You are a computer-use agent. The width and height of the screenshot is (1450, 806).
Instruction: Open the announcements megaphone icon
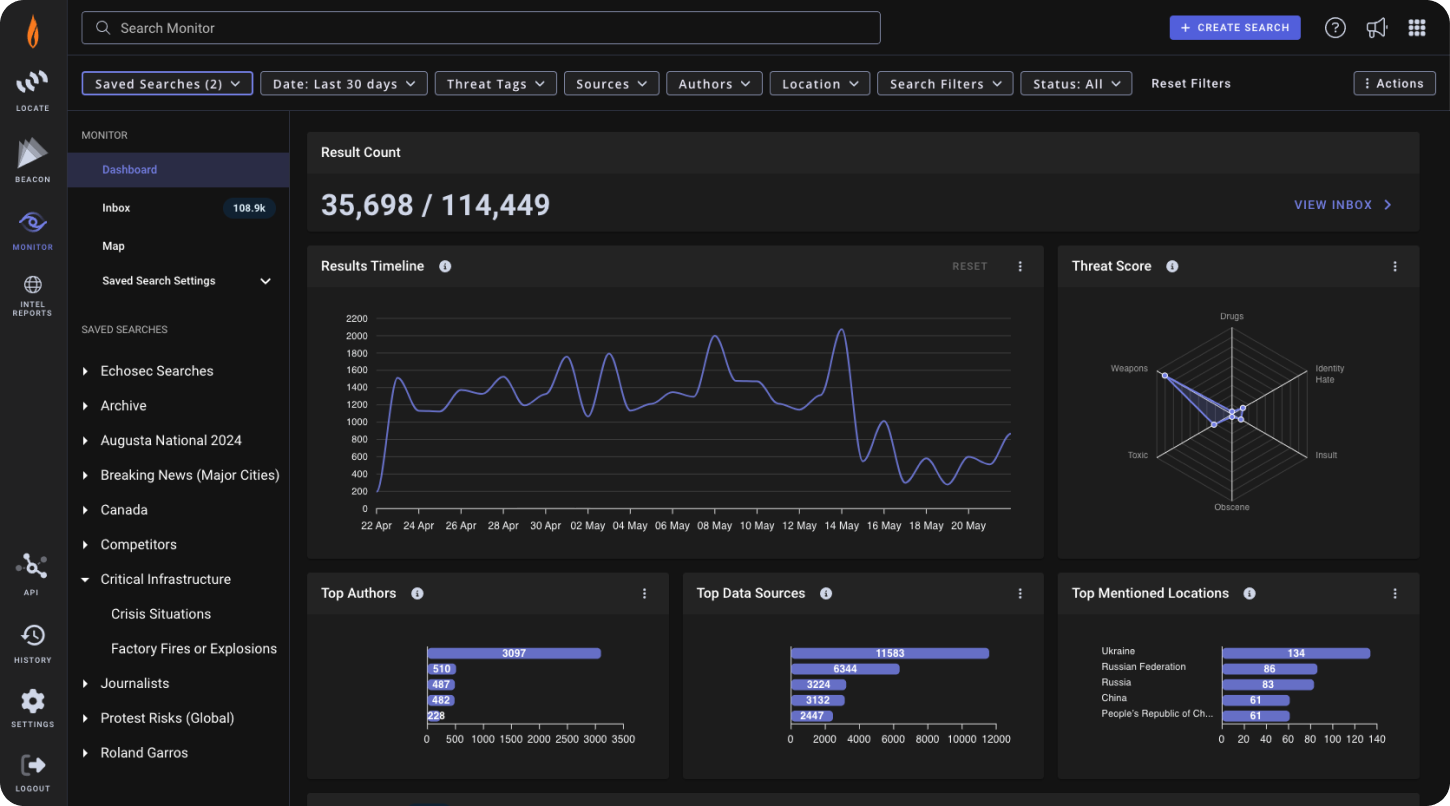pos(1376,27)
